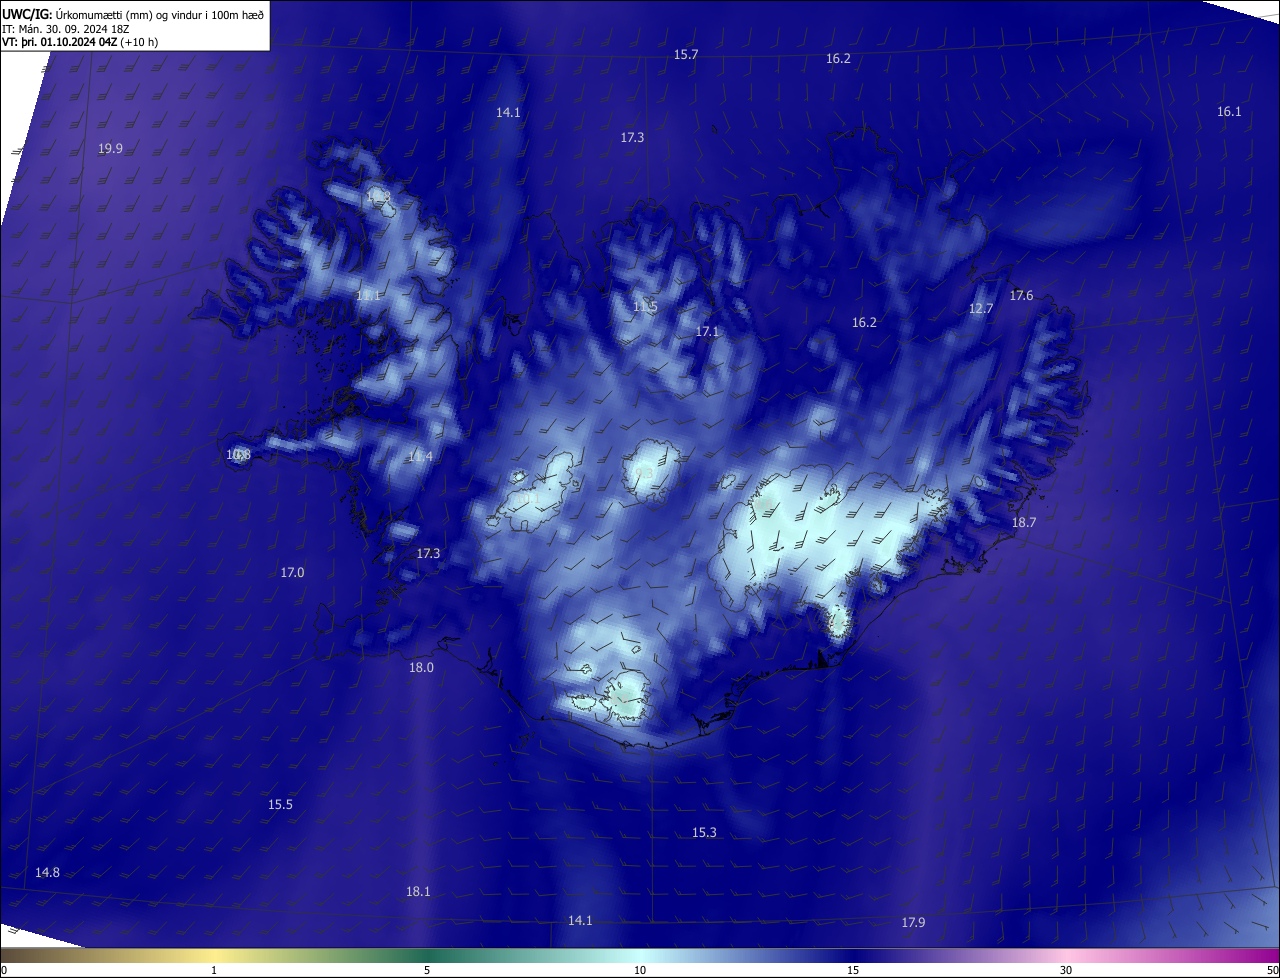The image size is (1280, 978).
Task: Click the '30' tick on the color scale
Action: (x=1066, y=971)
